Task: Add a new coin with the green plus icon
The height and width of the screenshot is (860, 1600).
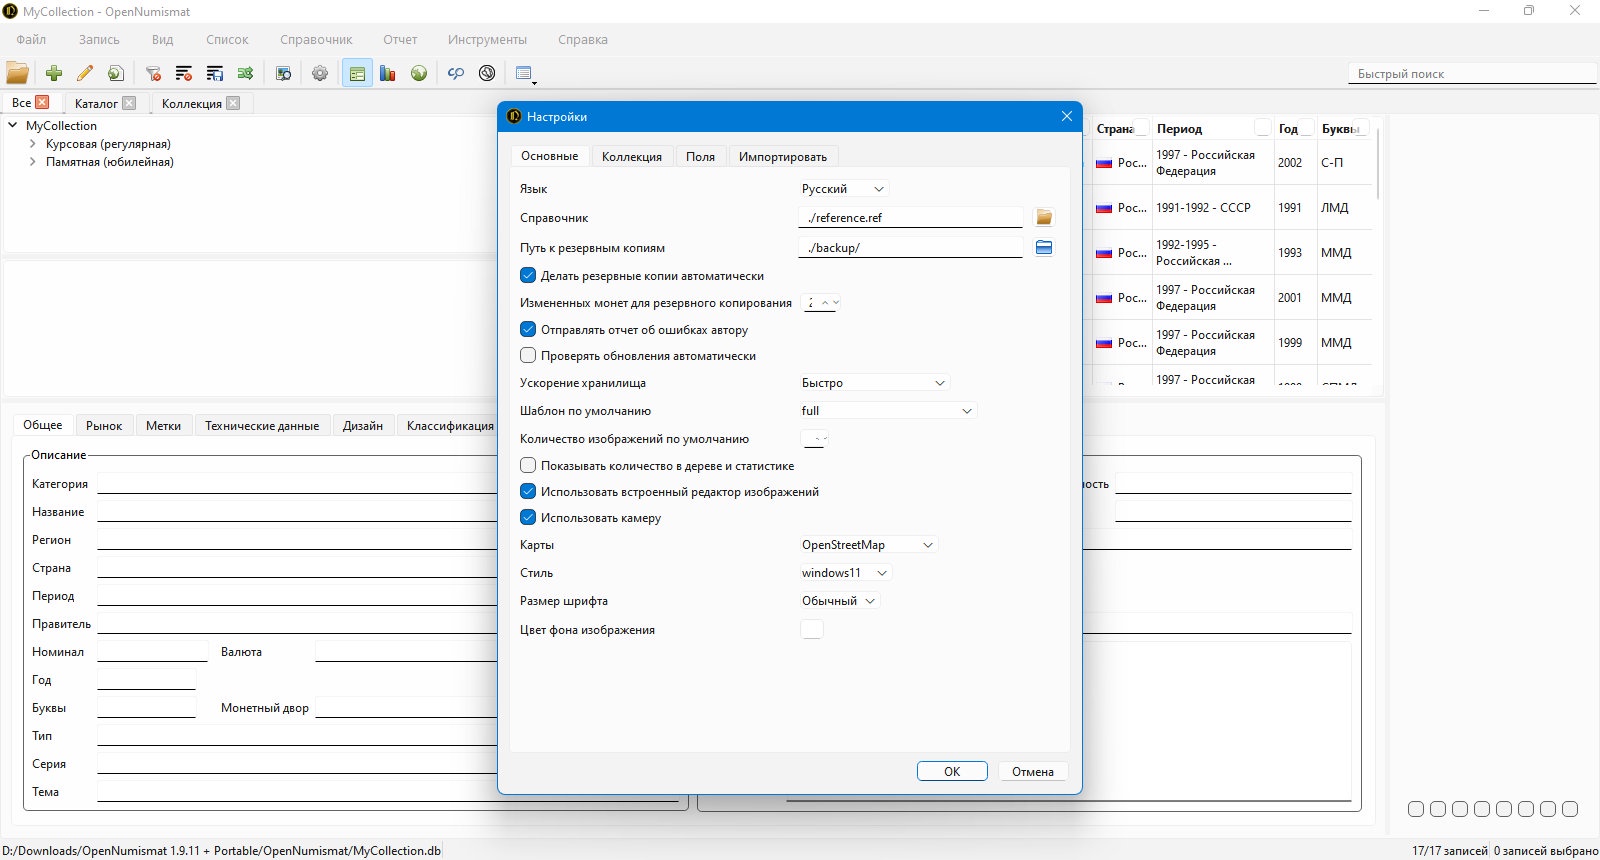Action: [54, 73]
